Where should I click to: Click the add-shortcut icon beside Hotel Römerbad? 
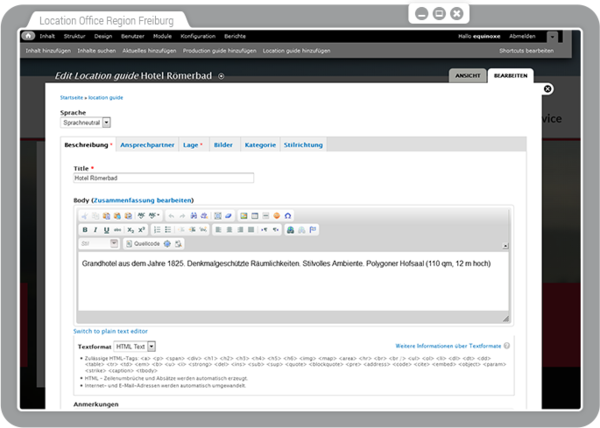tap(222, 76)
